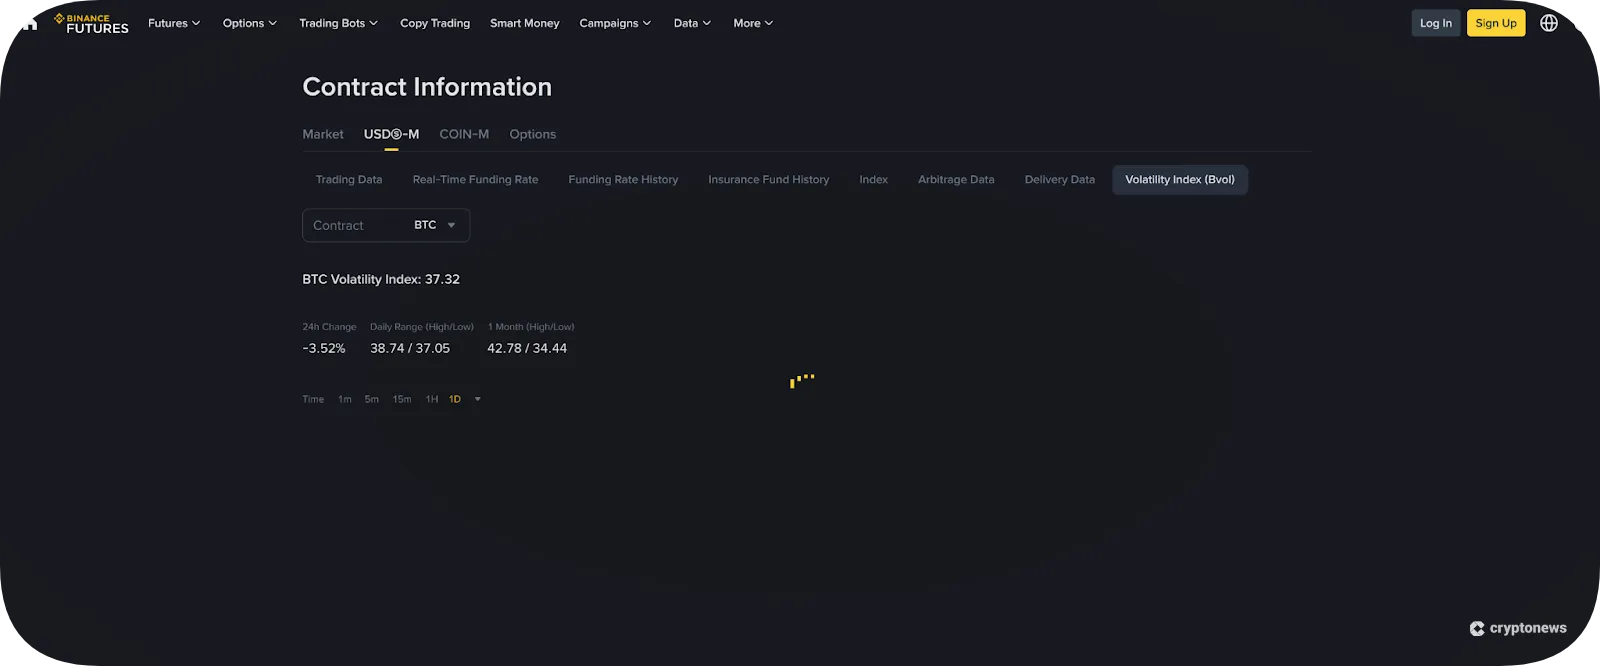Open the globe language selector
The image size is (1600, 666).
(x=1549, y=23)
